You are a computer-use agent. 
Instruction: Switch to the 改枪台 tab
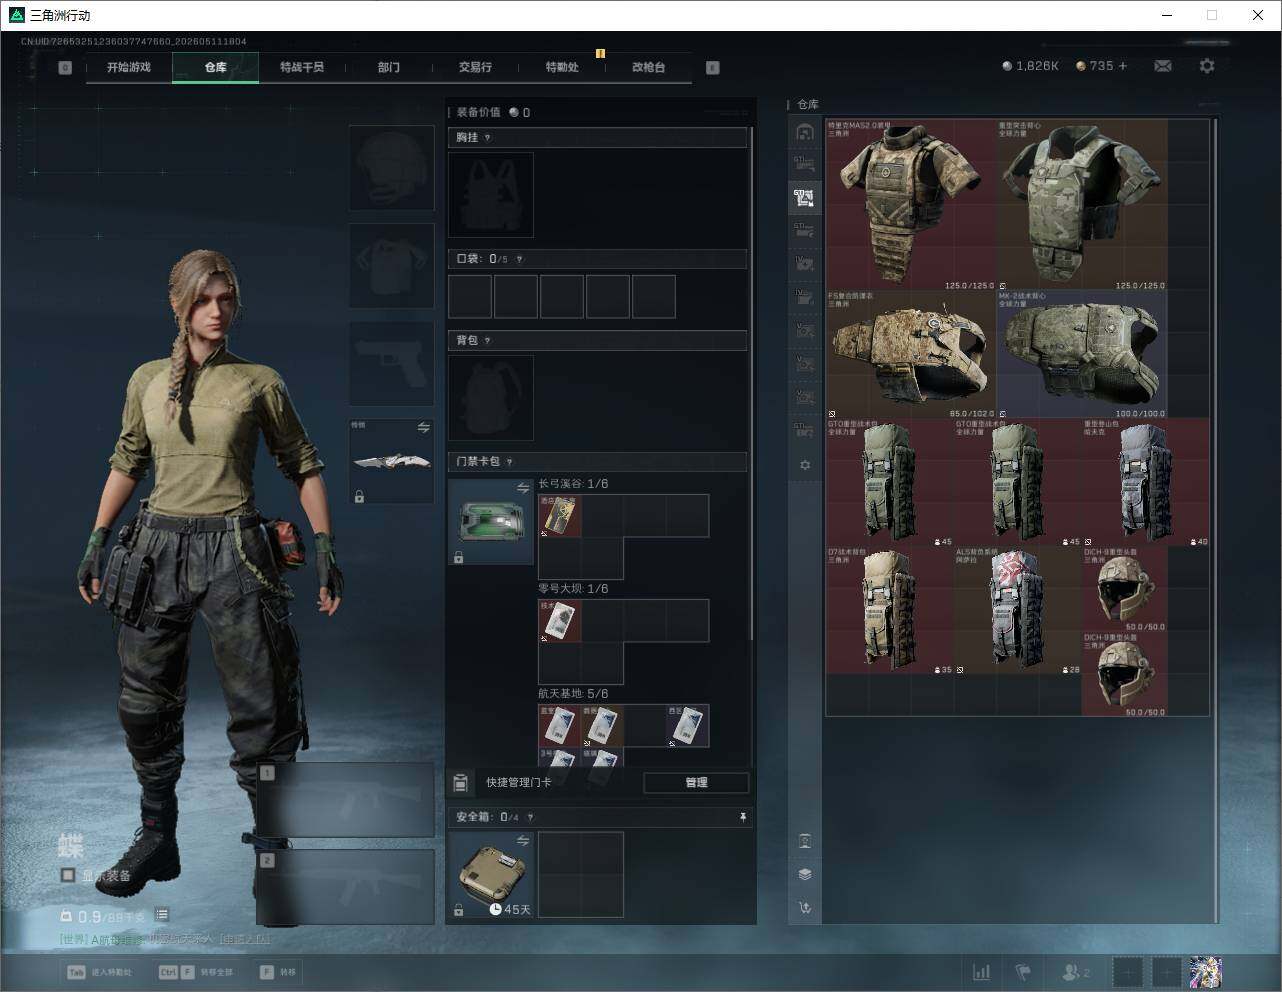click(648, 67)
